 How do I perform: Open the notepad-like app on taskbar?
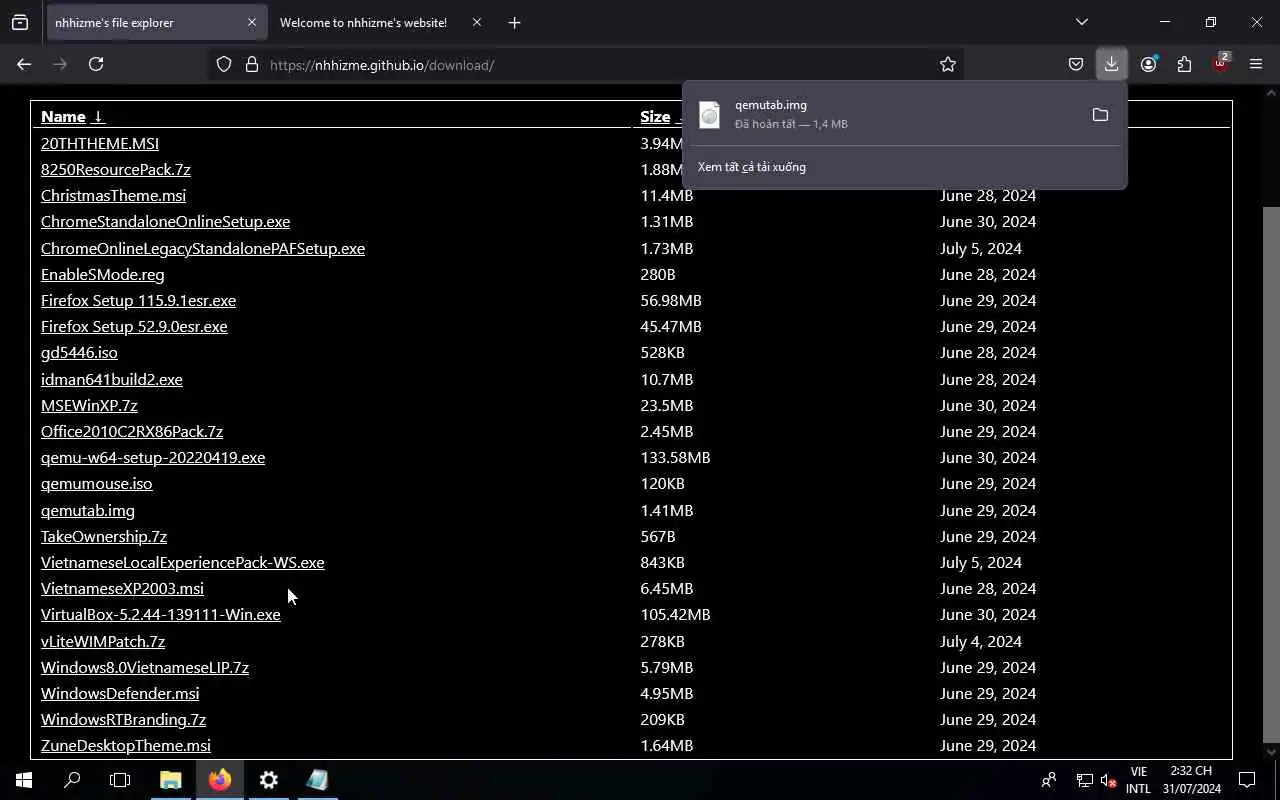[317, 780]
